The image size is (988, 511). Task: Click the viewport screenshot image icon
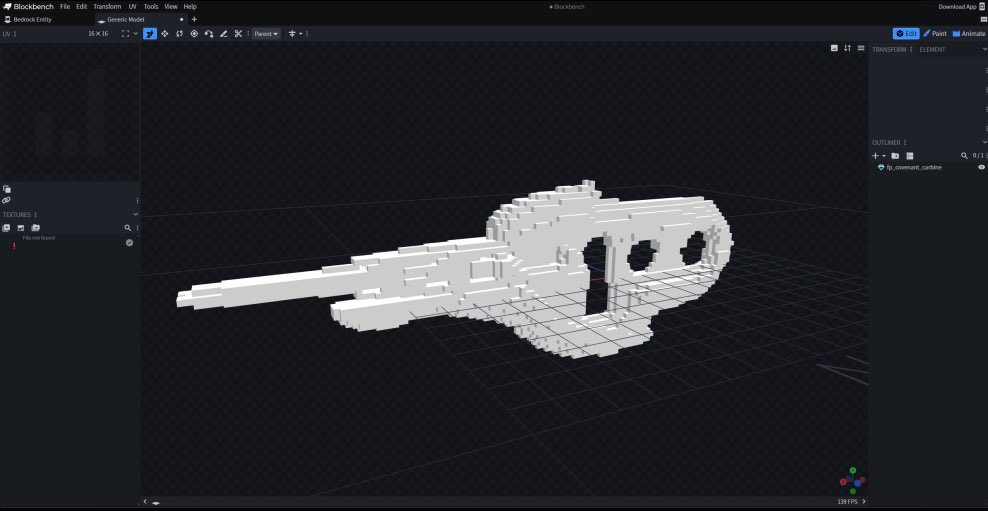[x=834, y=48]
